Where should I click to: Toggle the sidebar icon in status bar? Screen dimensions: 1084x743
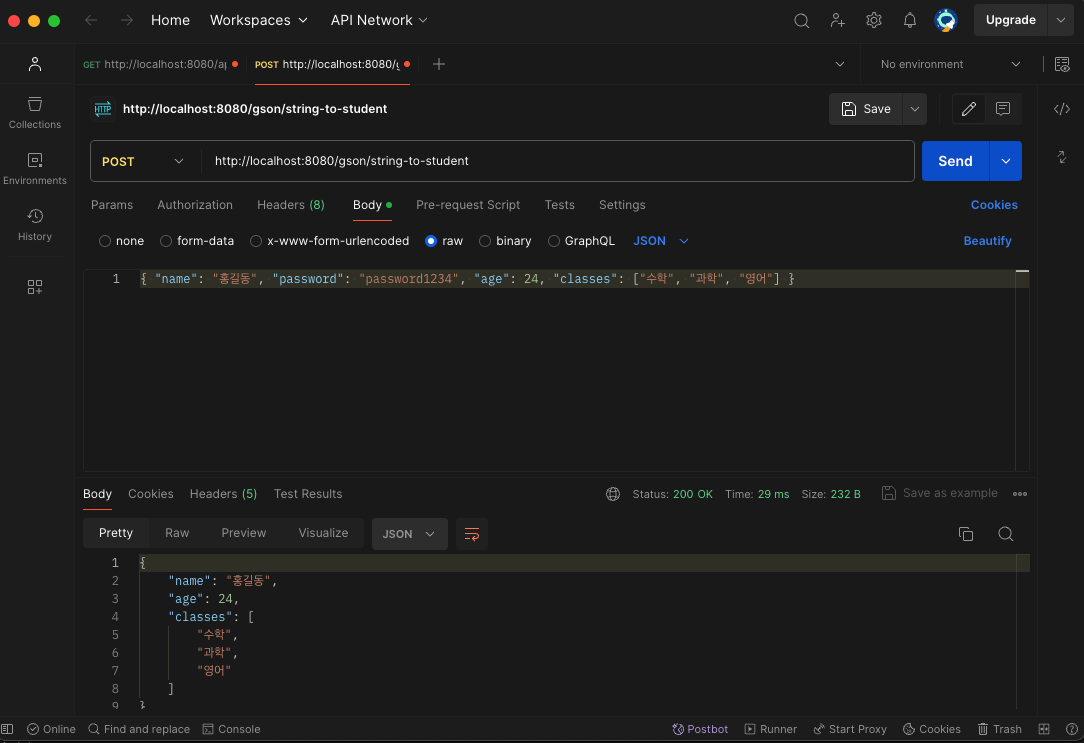(7, 728)
